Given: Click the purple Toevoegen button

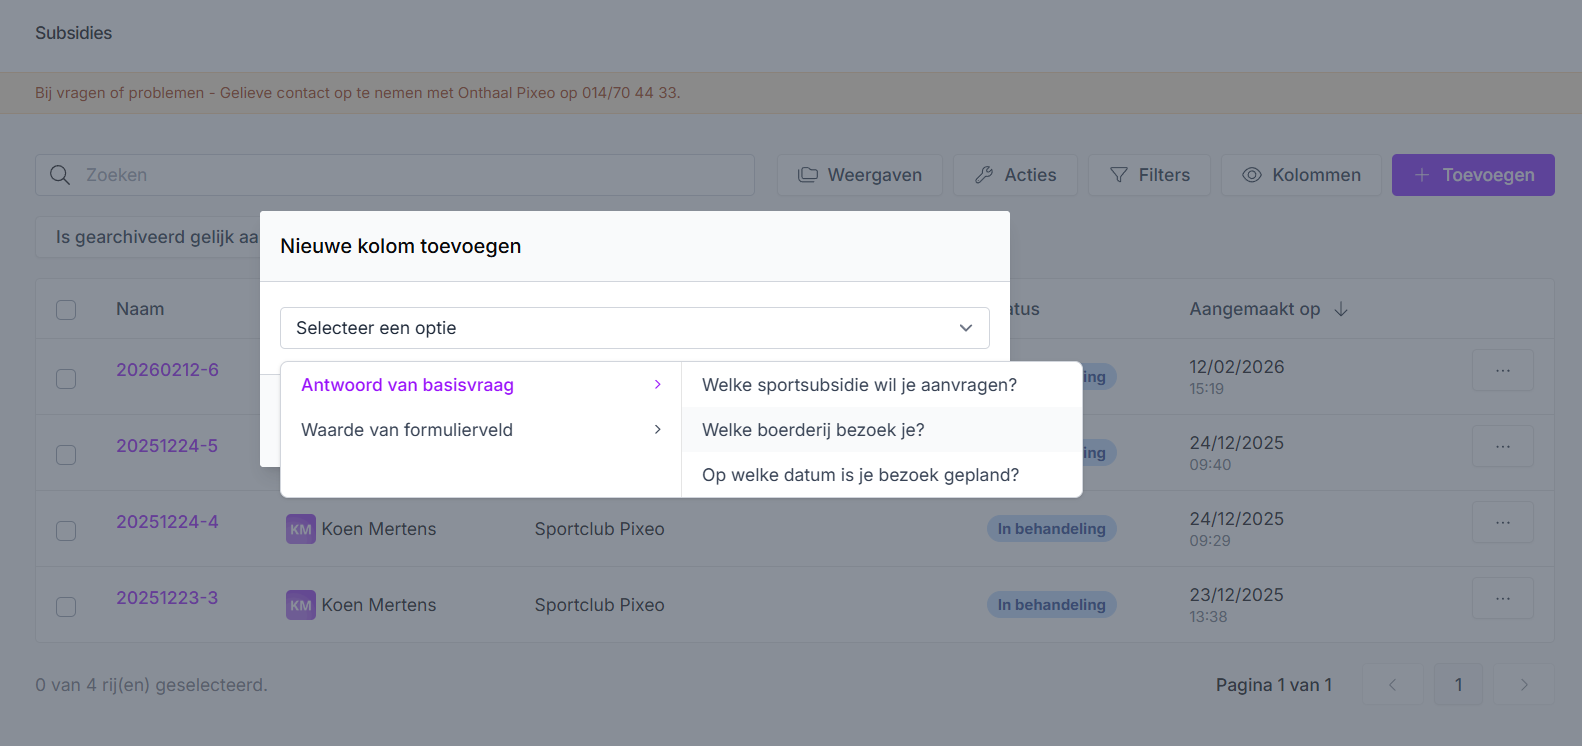Looking at the screenshot, I should pyautogui.click(x=1472, y=175).
